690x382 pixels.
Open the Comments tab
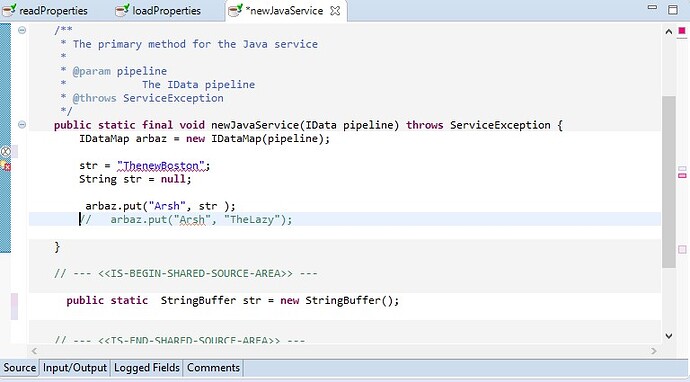[x=213, y=367]
